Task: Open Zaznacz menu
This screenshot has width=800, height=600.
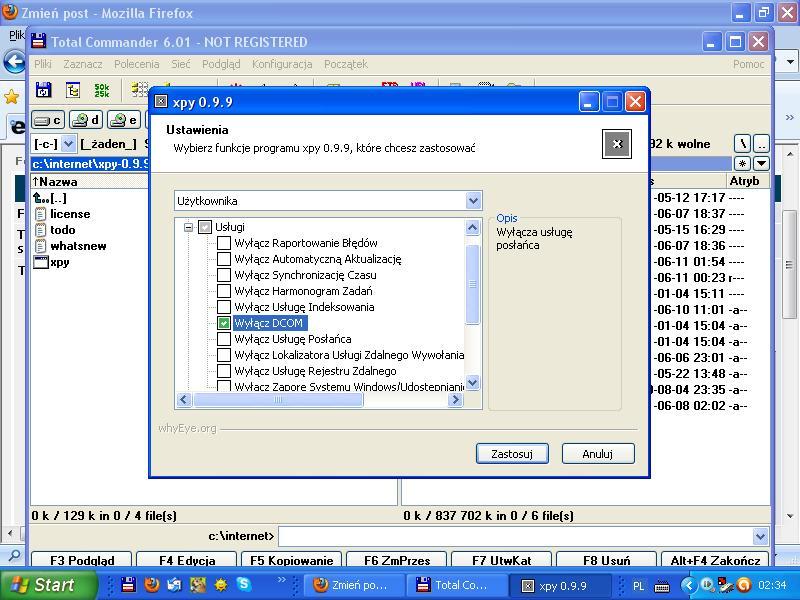Action: (x=83, y=64)
